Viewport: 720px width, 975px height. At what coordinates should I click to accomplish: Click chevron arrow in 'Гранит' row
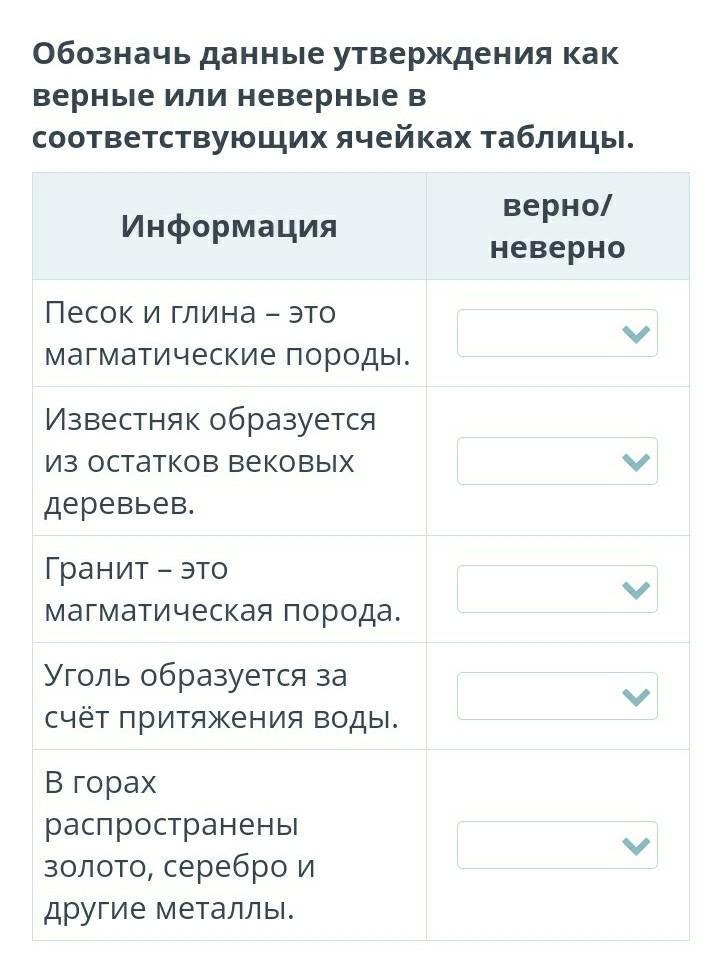(x=635, y=589)
